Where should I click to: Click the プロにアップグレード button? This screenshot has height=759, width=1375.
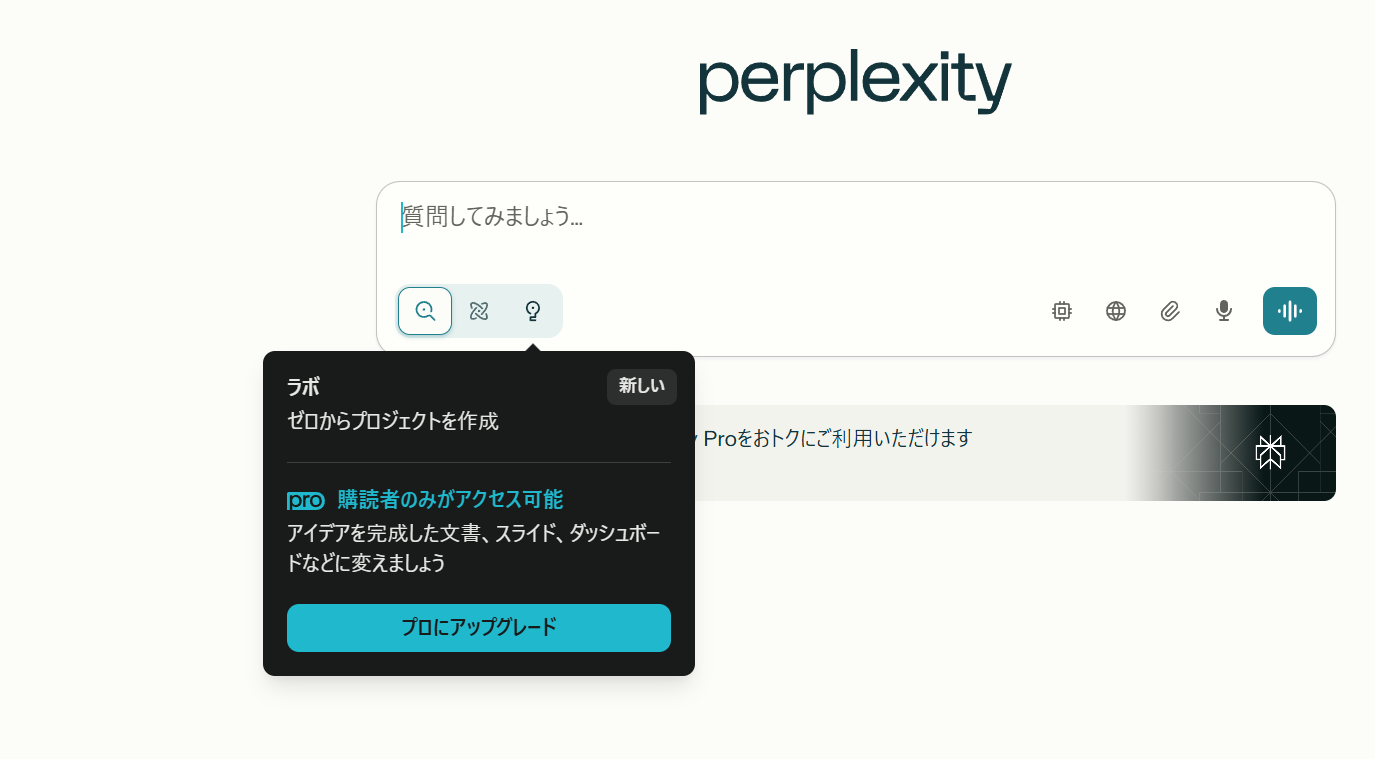click(x=479, y=628)
